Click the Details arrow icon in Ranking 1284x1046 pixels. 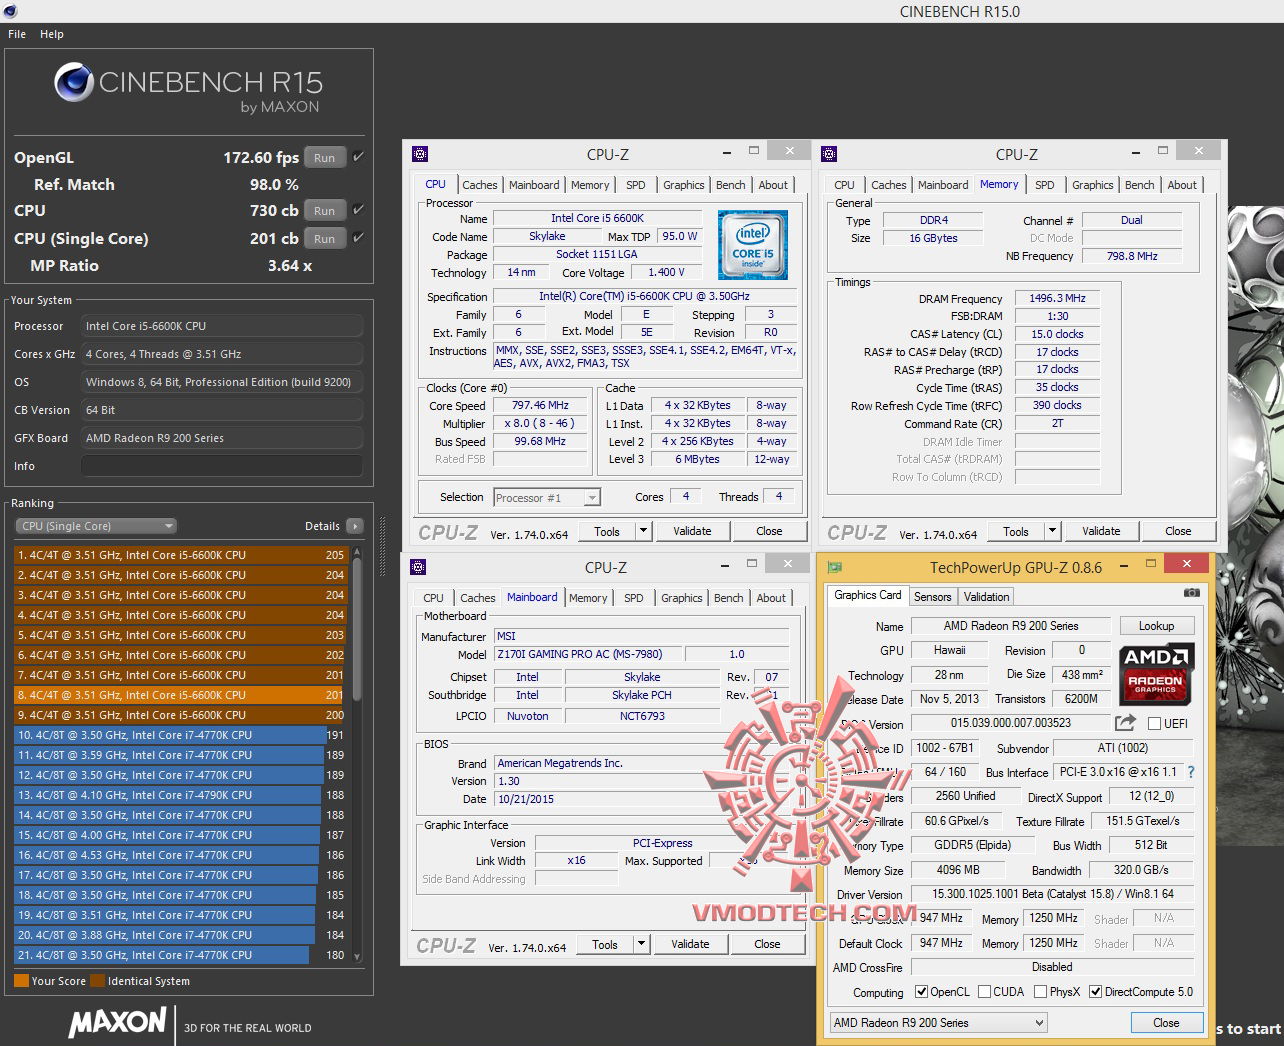pyautogui.click(x=355, y=526)
